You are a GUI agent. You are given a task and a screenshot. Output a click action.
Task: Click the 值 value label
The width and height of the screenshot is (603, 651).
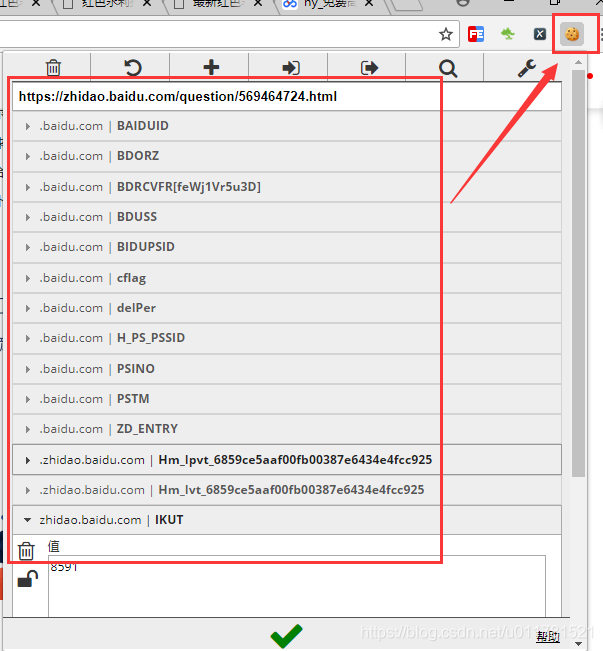[54, 546]
